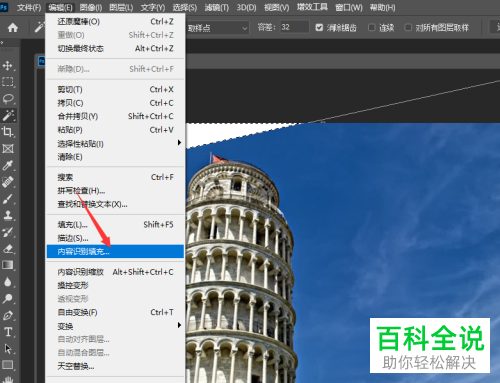Select the Magic Wand tool in toolbar
The image size is (500, 383).
click(x=8, y=115)
